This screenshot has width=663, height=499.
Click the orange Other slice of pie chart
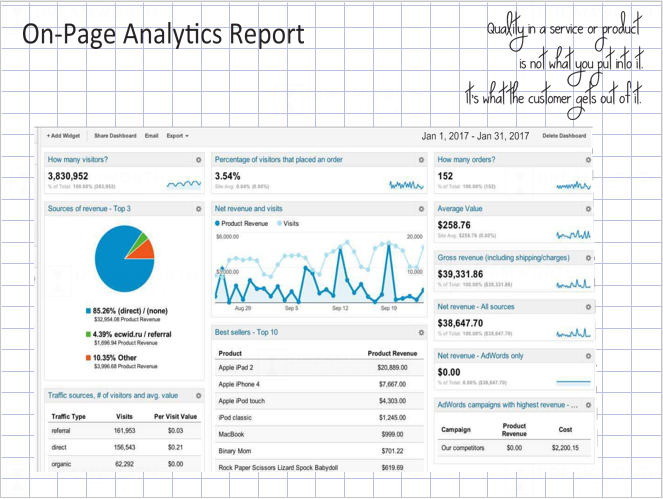coord(145,252)
